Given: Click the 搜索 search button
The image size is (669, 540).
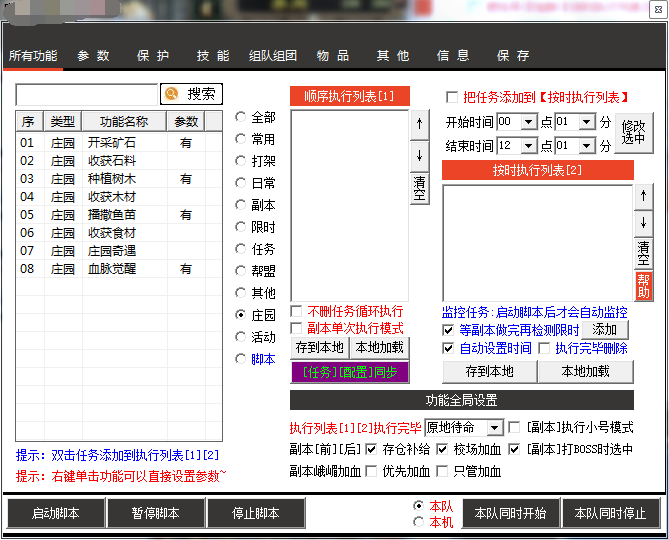Looking at the screenshot, I should click(x=191, y=94).
